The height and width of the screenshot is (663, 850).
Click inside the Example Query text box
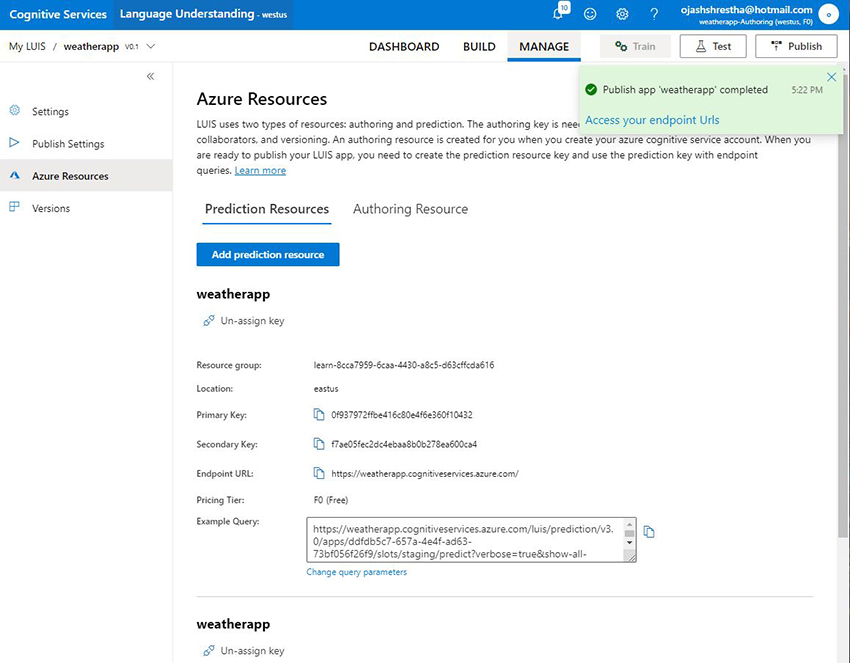[x=465, y=539]
